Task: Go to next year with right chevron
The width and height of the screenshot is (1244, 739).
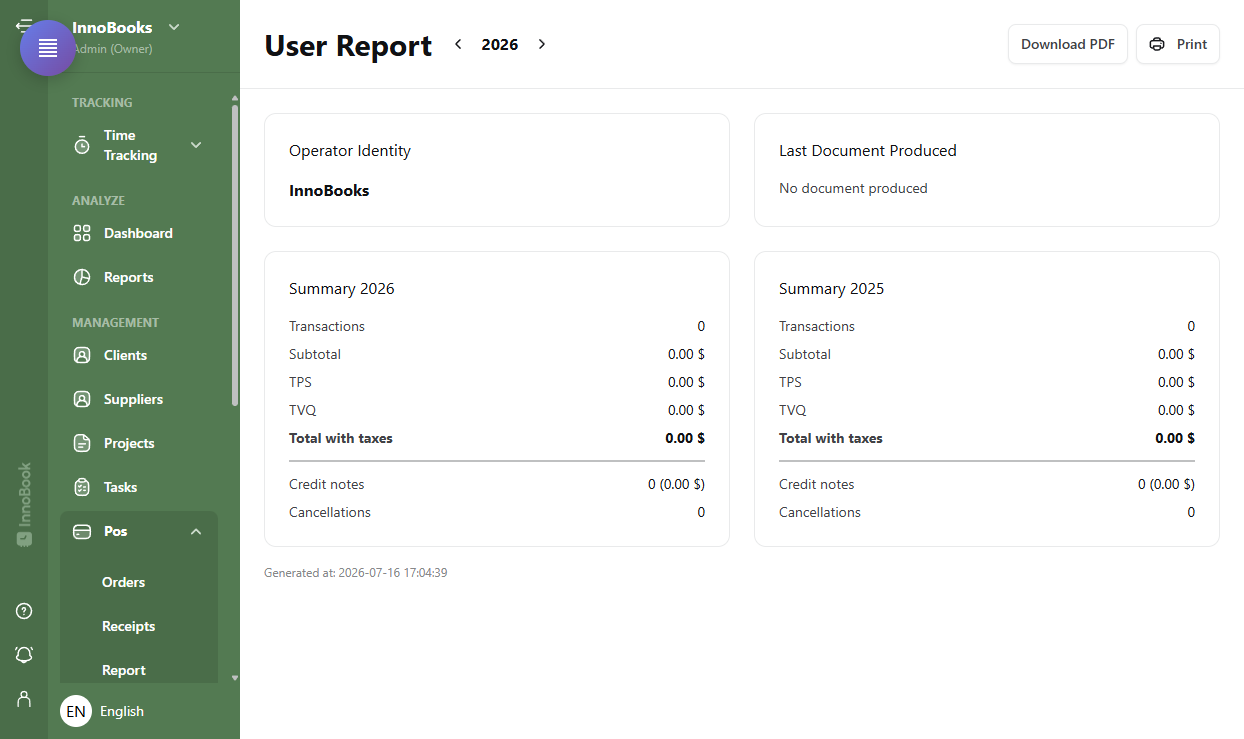Action: pos(542,44)
